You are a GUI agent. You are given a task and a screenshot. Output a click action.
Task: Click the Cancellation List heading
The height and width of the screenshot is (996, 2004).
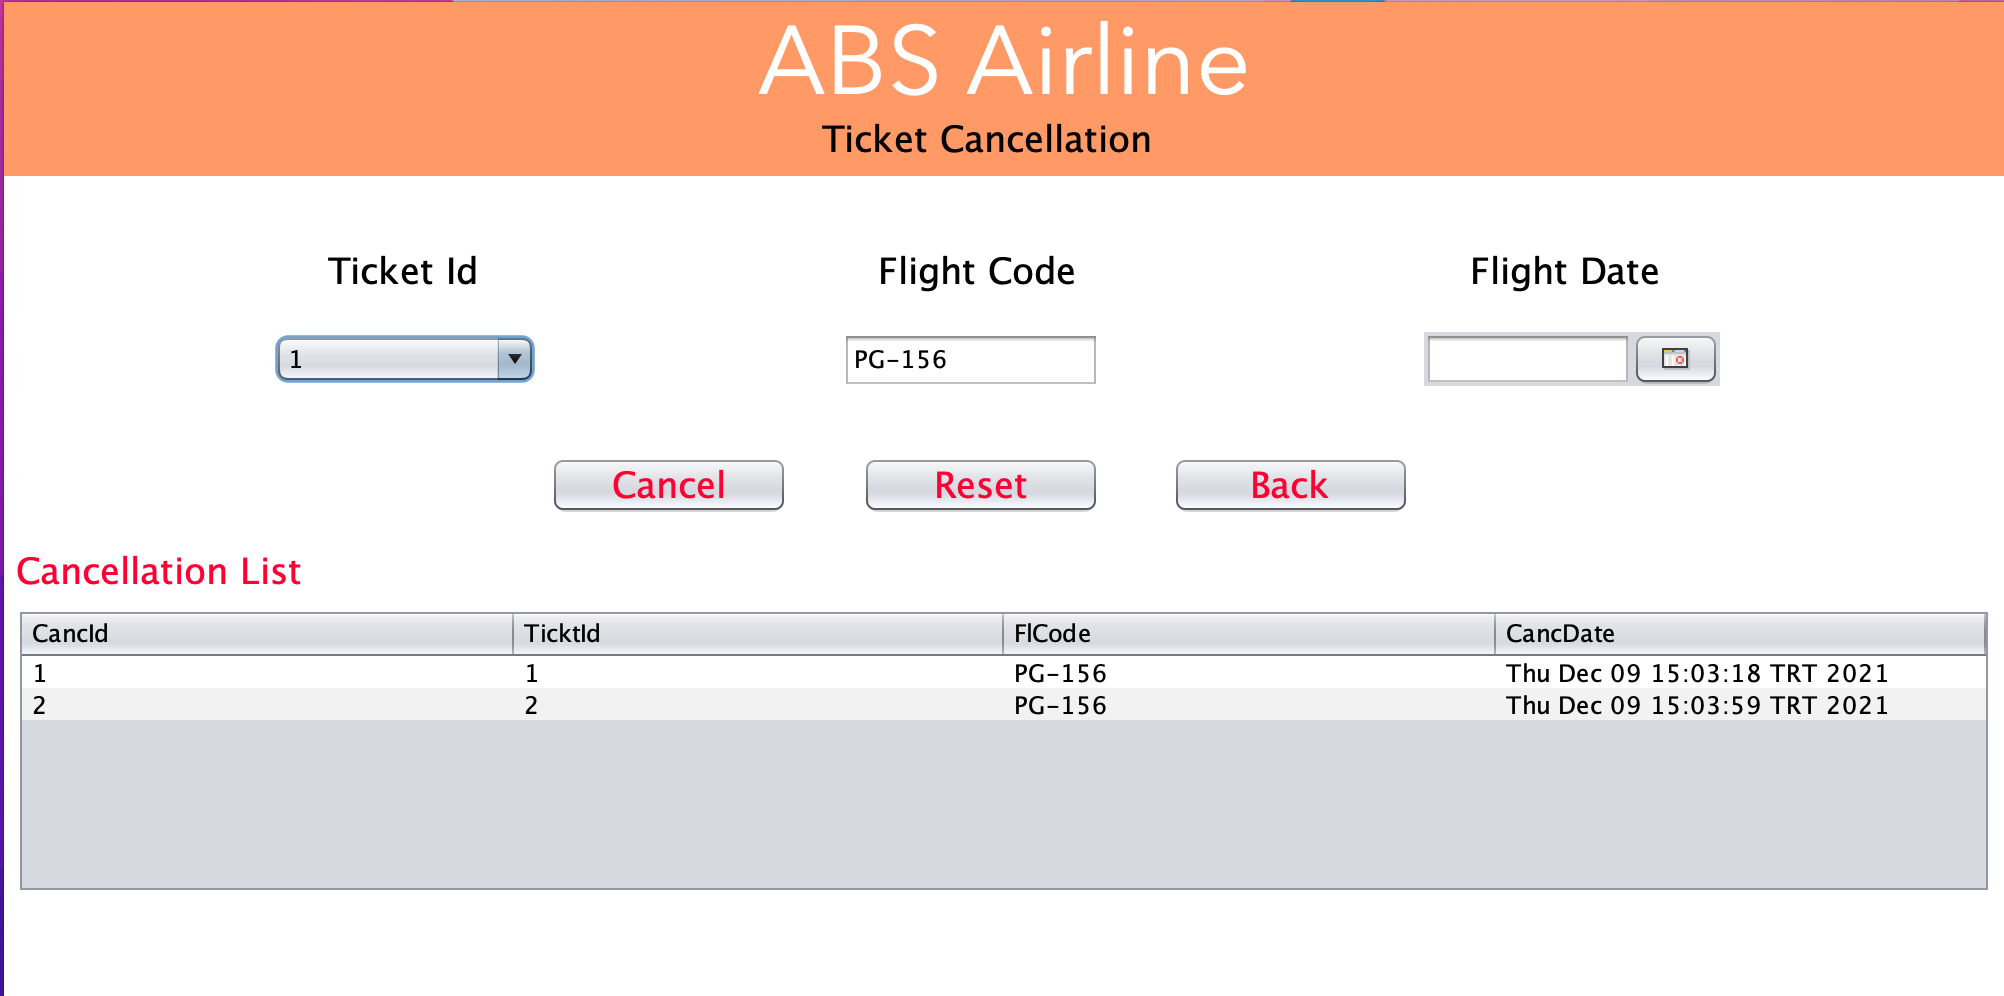coord(159,571)
